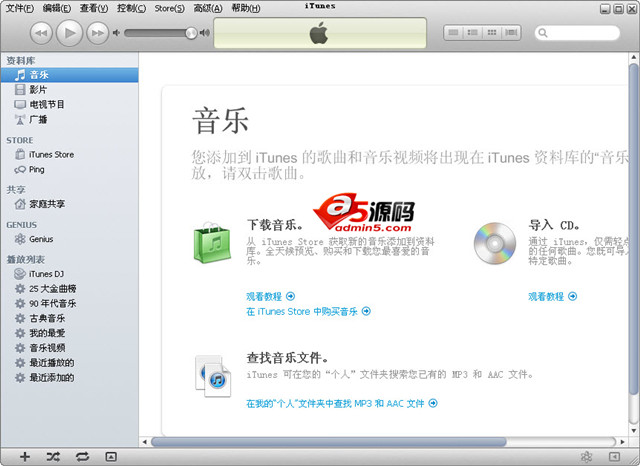Select the 我的最爱 smart playlist
This screenshot has height=466, width=640.
(x=69, y=333)
